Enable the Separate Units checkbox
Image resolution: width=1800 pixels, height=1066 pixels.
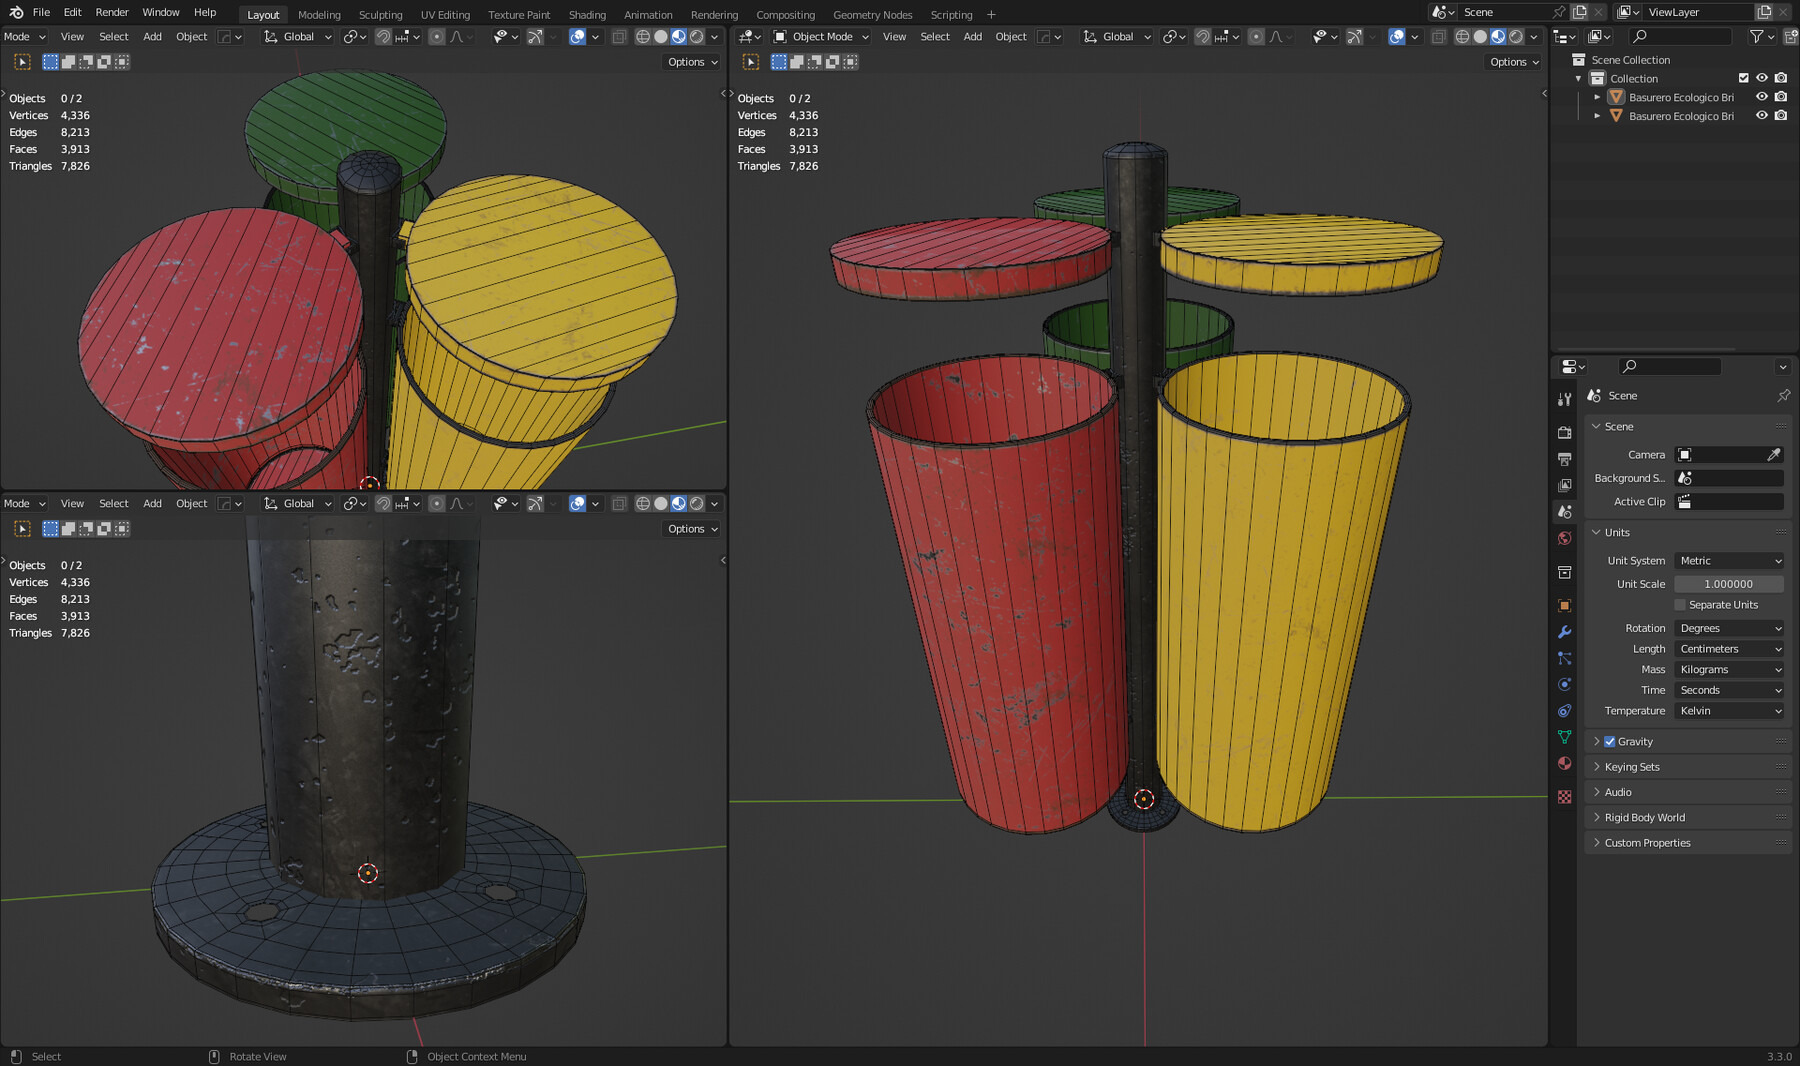pos(1678,604)
